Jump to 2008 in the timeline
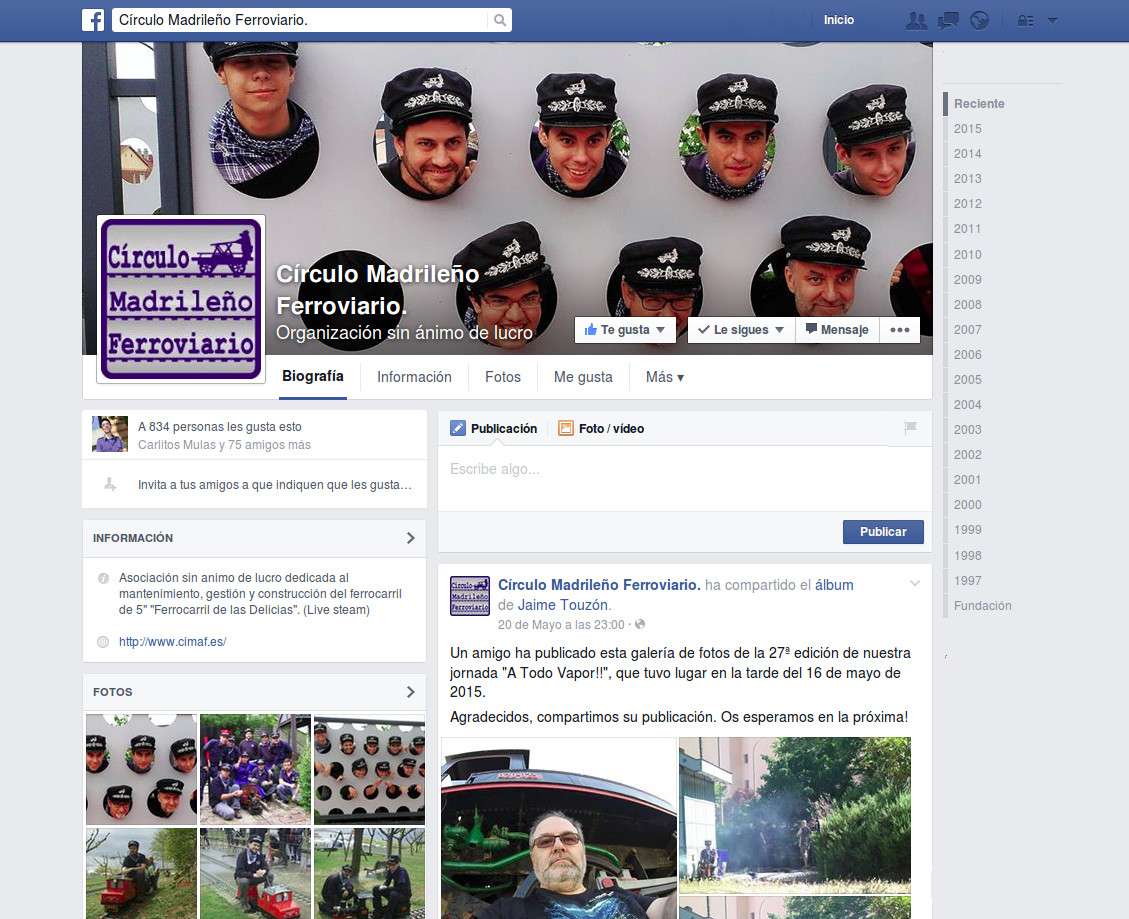This screenshot has height=919, width=1129. (x=968, y=305)
